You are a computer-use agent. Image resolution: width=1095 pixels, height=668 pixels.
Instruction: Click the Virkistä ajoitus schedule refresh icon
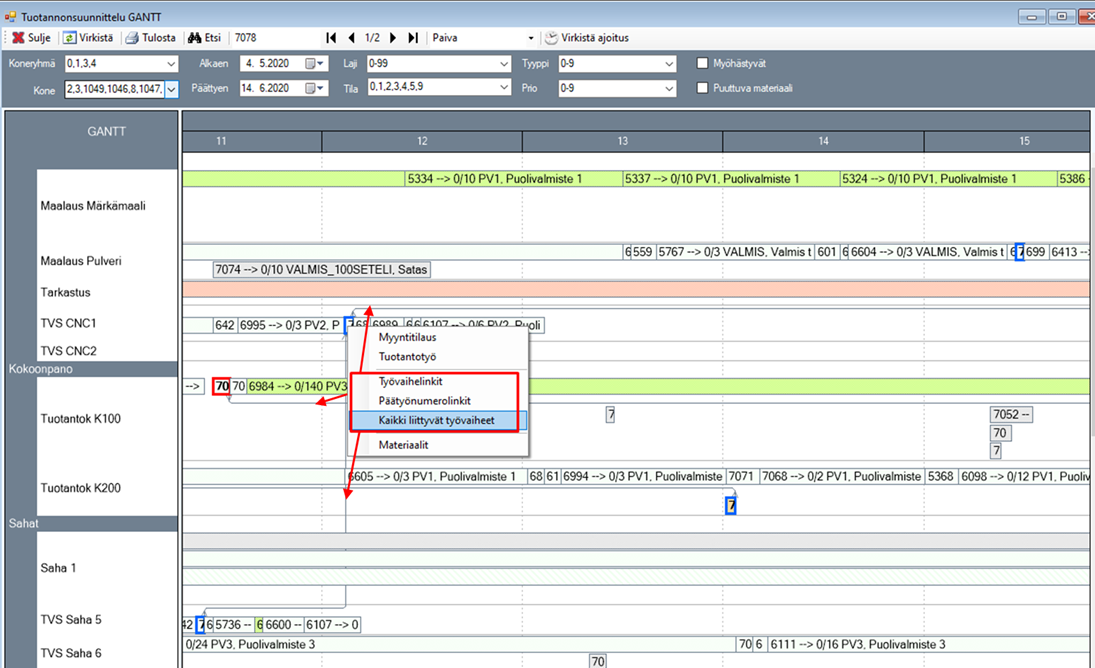(x=551, y=38)
